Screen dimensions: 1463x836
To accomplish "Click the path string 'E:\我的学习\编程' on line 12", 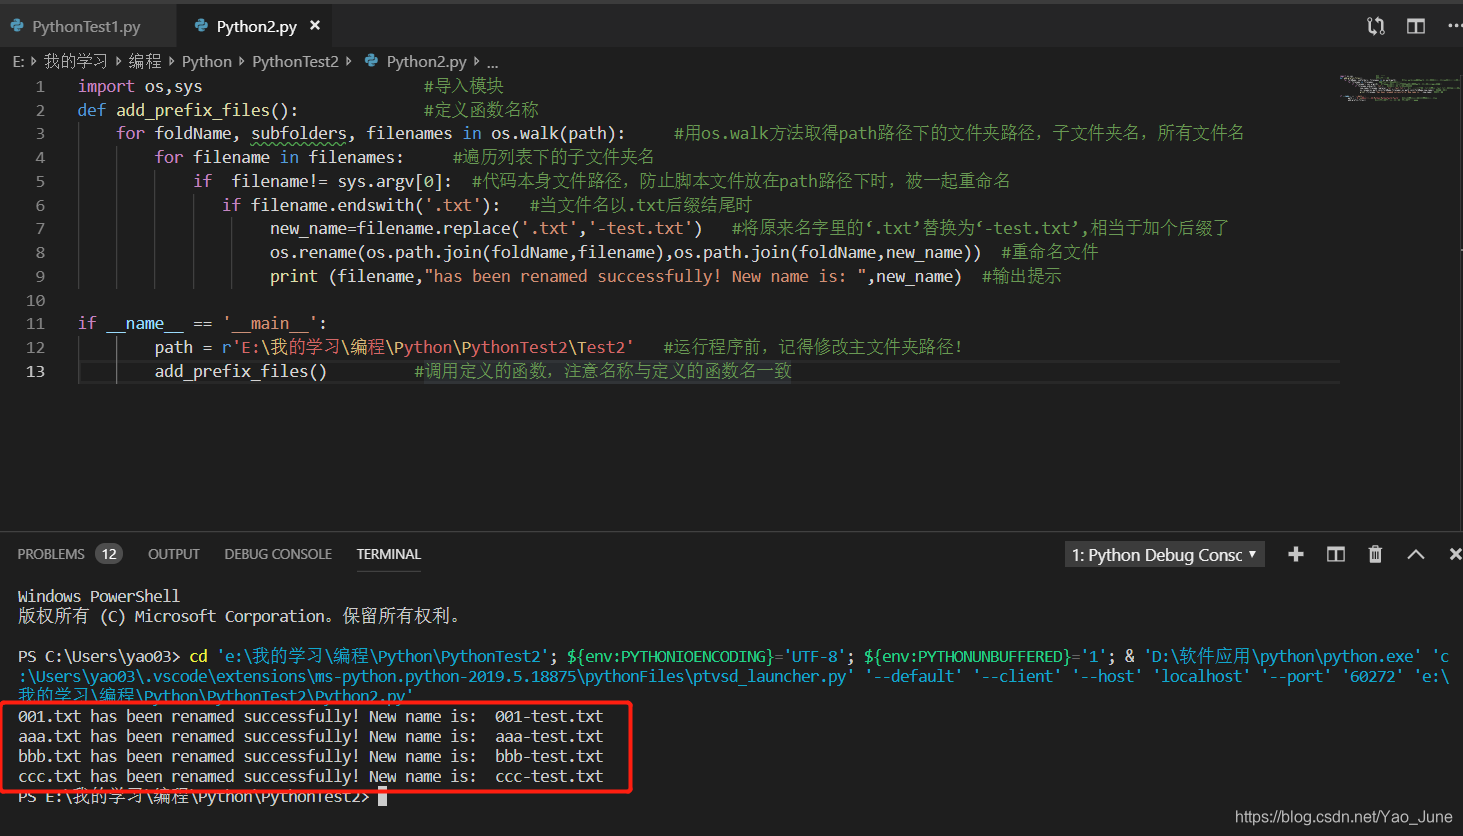I will click(312, 347).
